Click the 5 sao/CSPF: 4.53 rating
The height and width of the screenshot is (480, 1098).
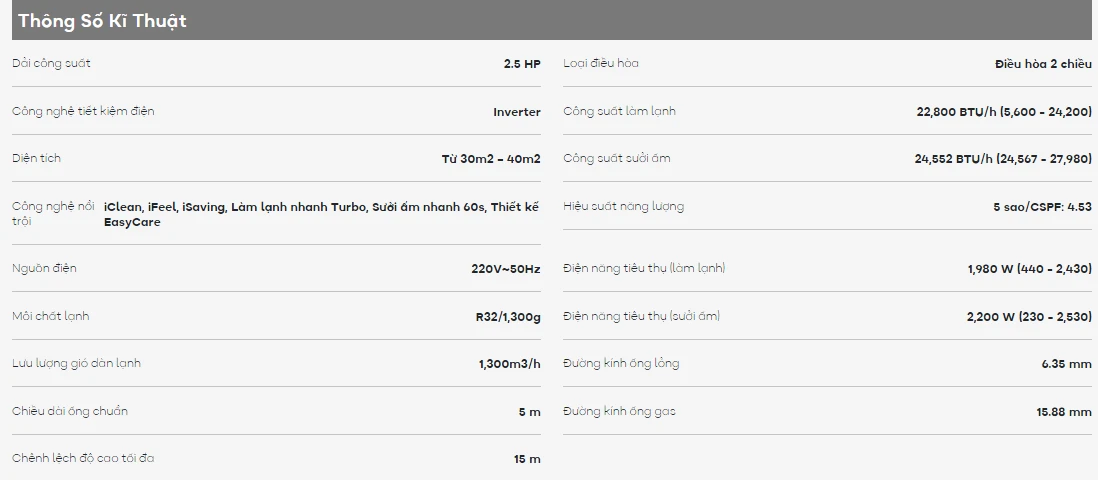pyautogui.click(x=1041, y=207)
